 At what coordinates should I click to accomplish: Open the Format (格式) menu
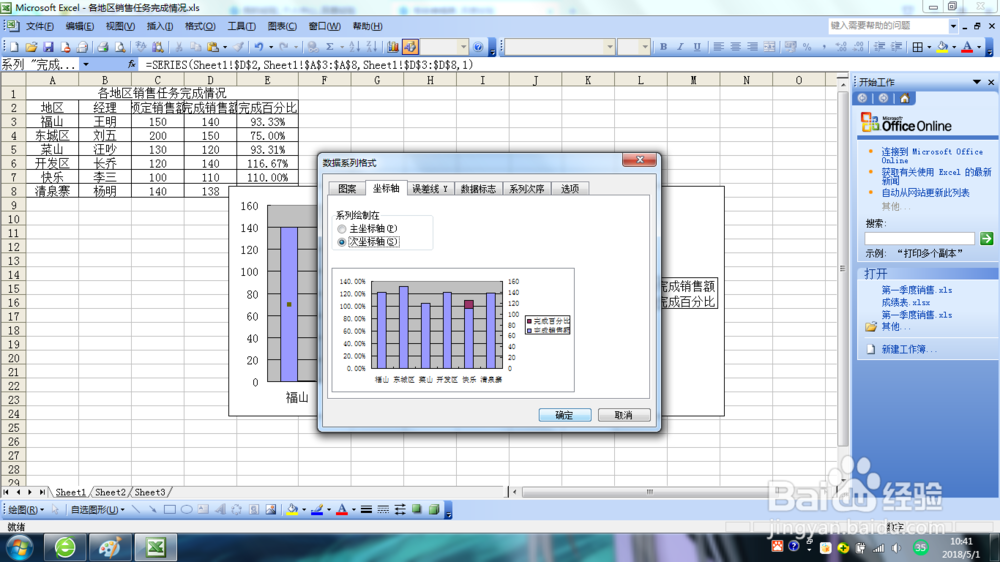tap(200, 26)
